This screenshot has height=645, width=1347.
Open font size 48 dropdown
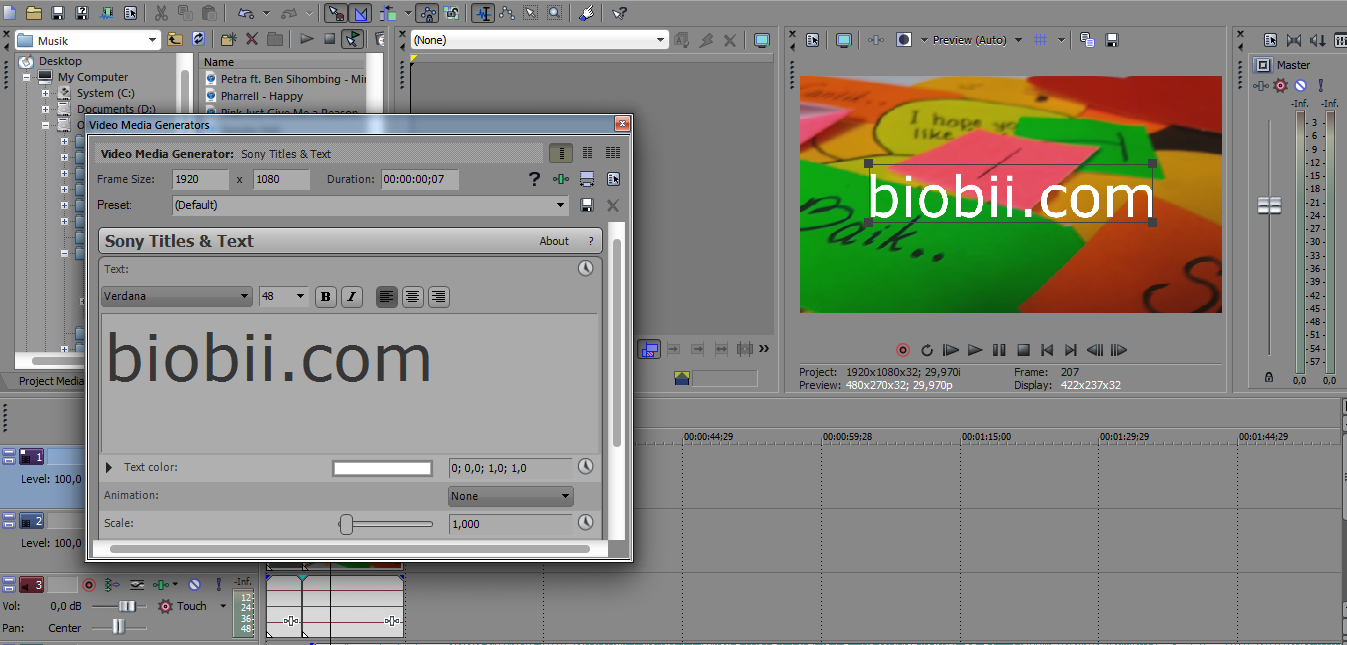[300, 297]
